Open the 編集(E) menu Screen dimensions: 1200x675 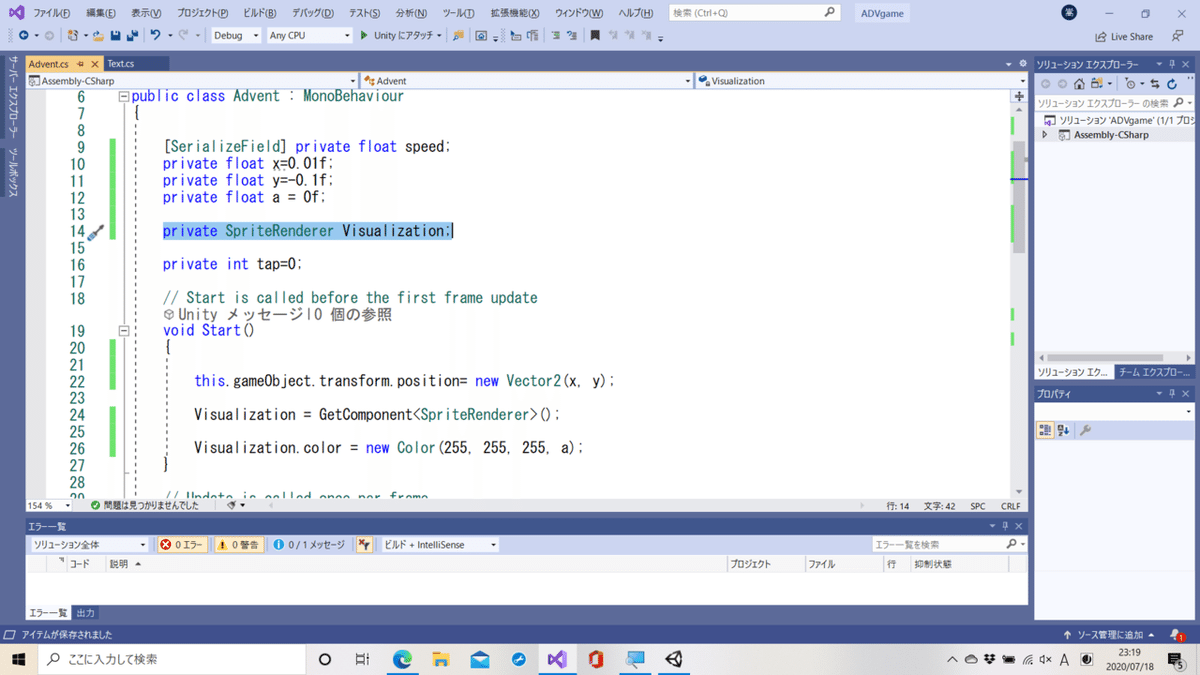100,13
